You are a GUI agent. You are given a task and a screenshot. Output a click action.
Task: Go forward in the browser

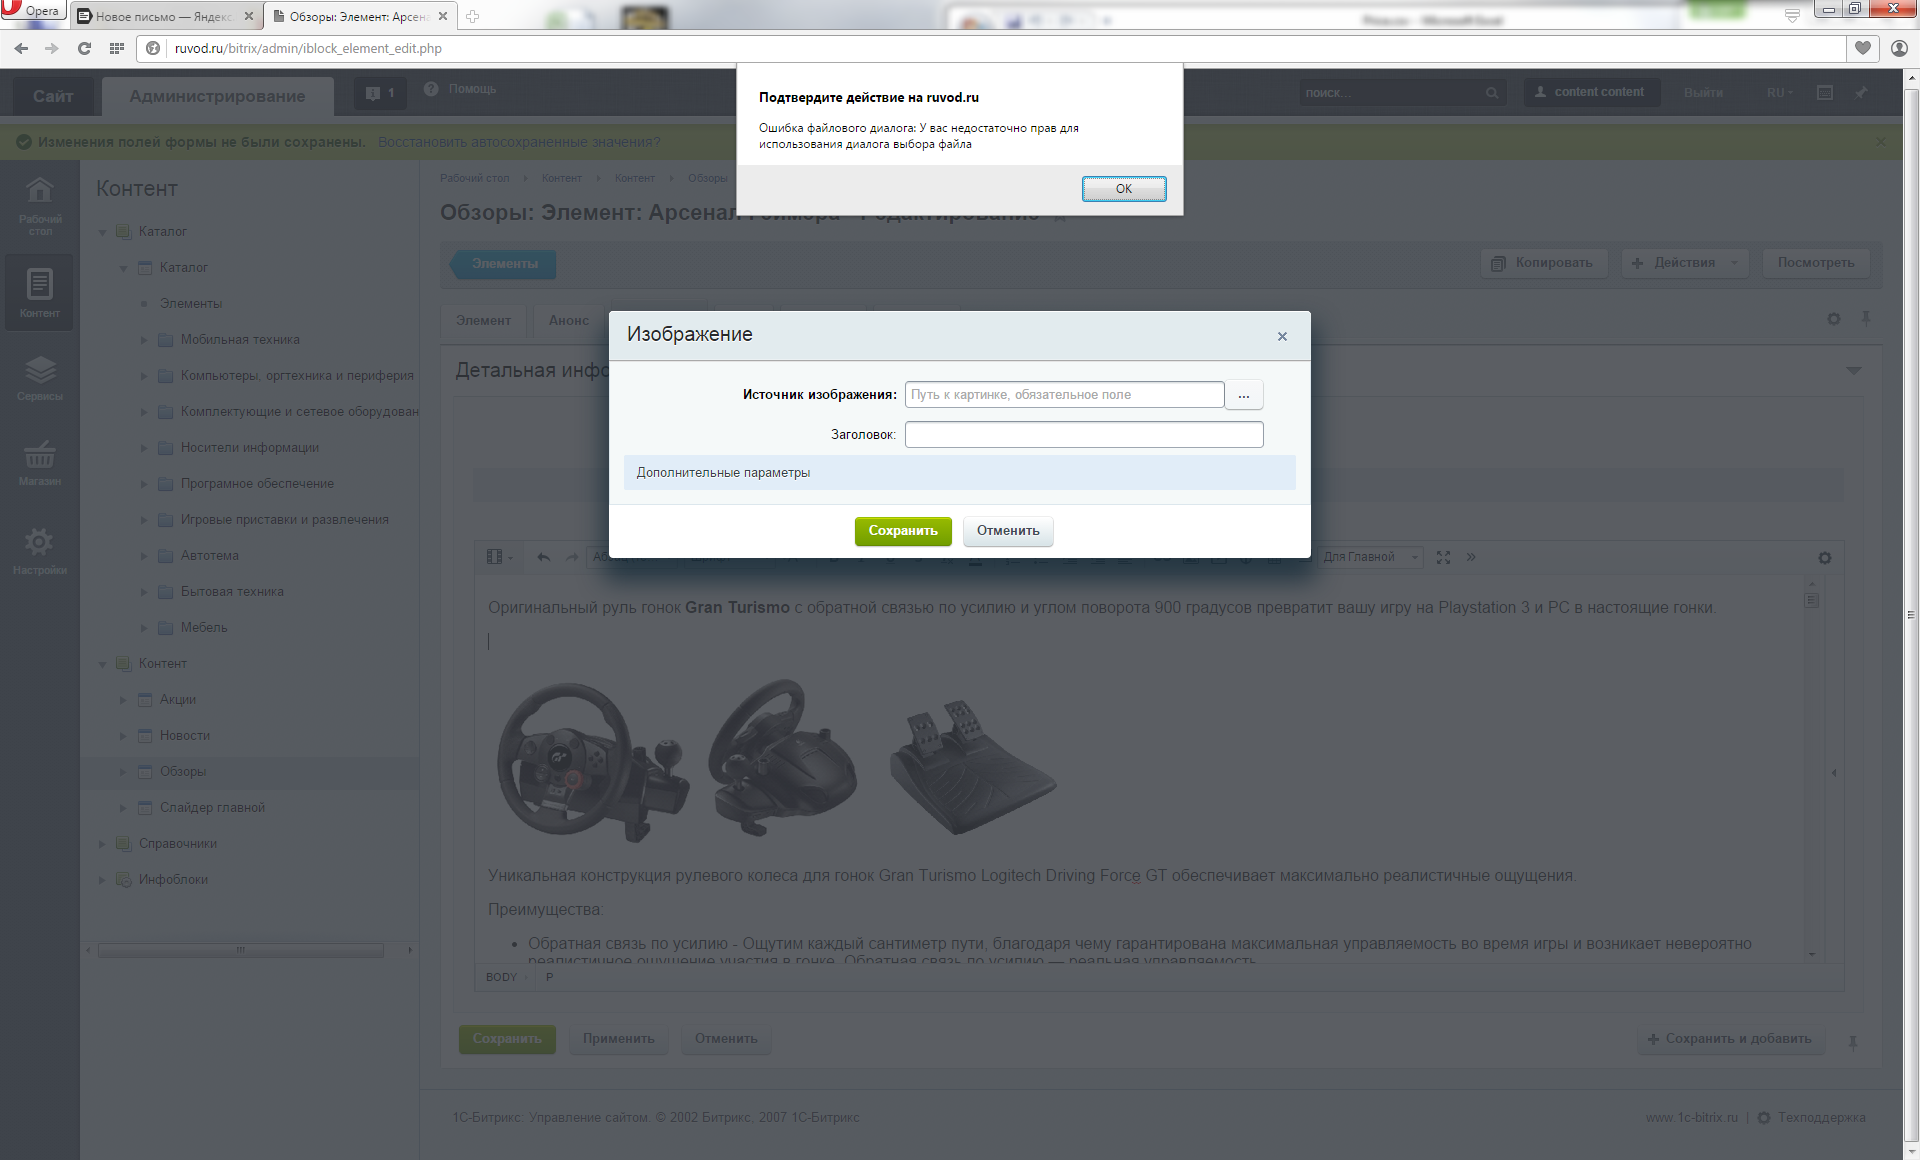[x=52, y=48]
